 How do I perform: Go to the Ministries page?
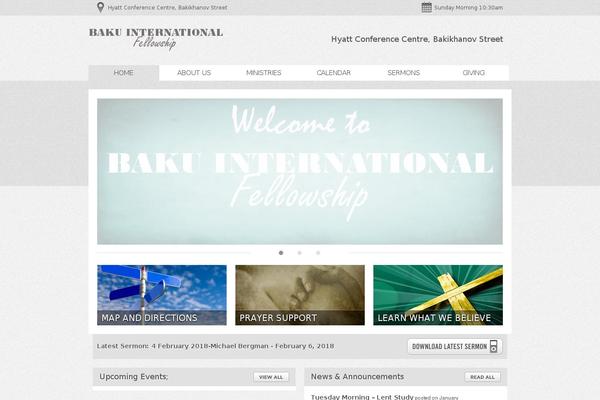(264, 73)
